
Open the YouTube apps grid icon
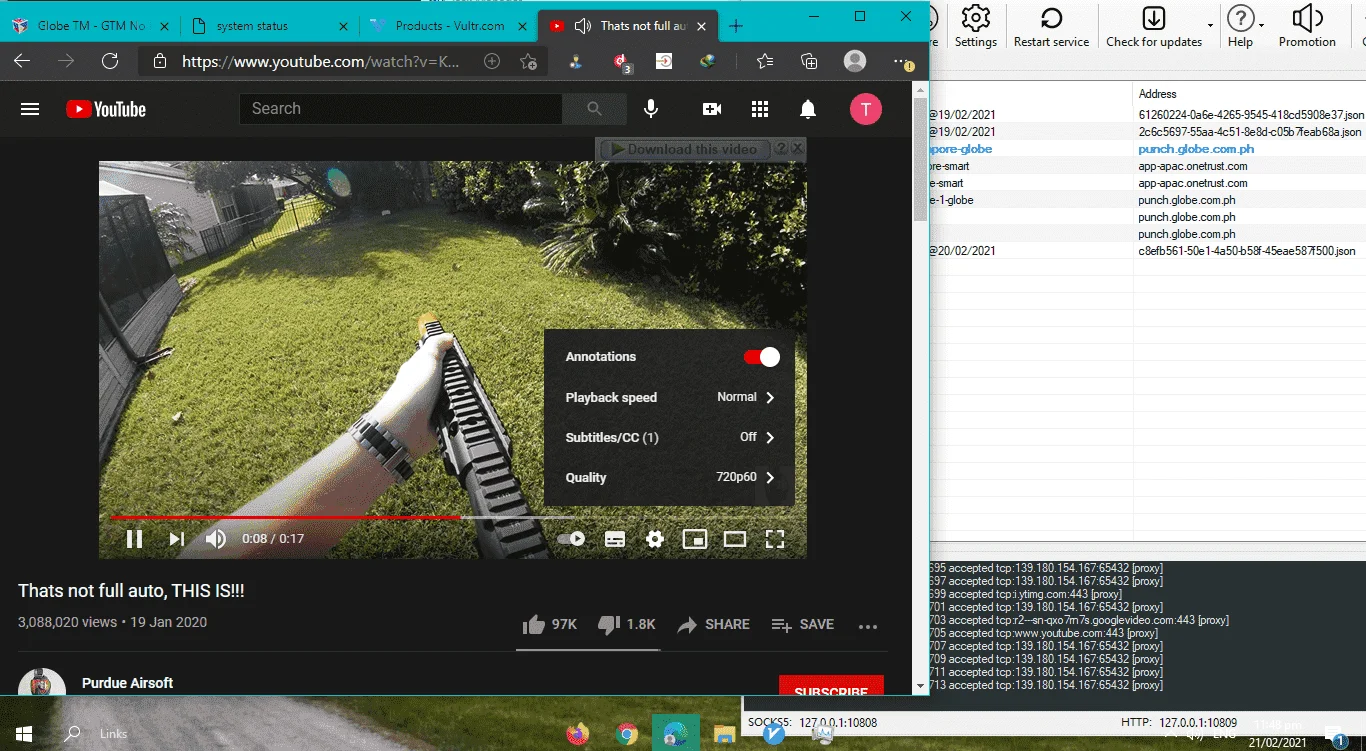click(x=760, y=109)
